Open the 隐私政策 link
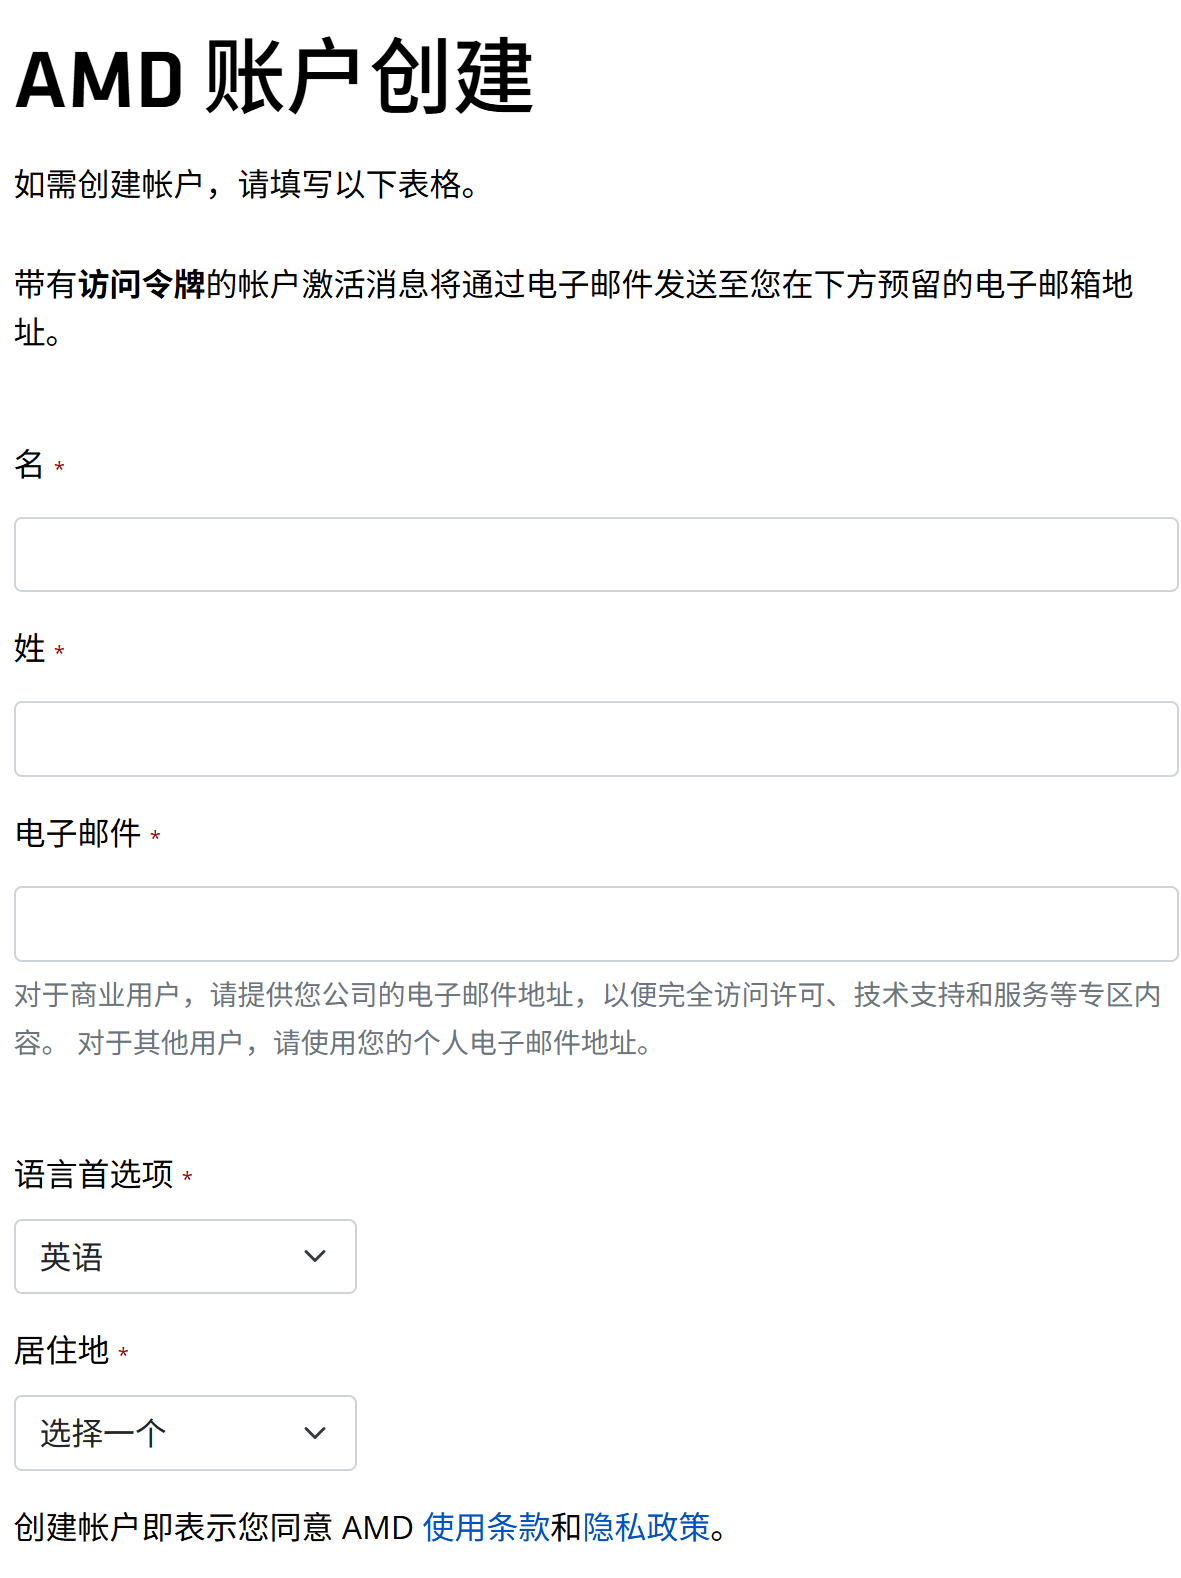Viewport: 1181px width, 1578px height. pyautogui.click(x=648, y=1527)
